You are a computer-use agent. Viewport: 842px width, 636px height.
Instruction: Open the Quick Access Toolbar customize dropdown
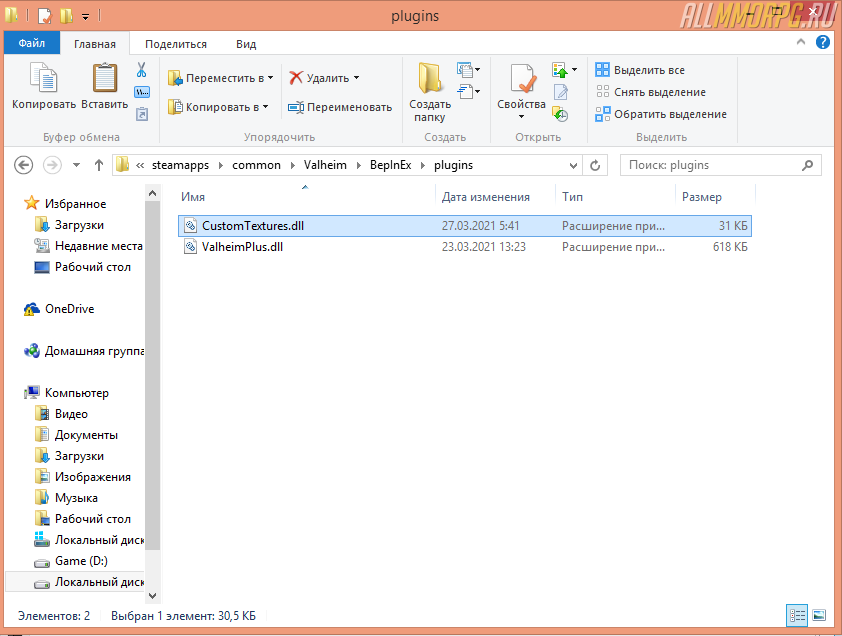[x=85, y=17]
